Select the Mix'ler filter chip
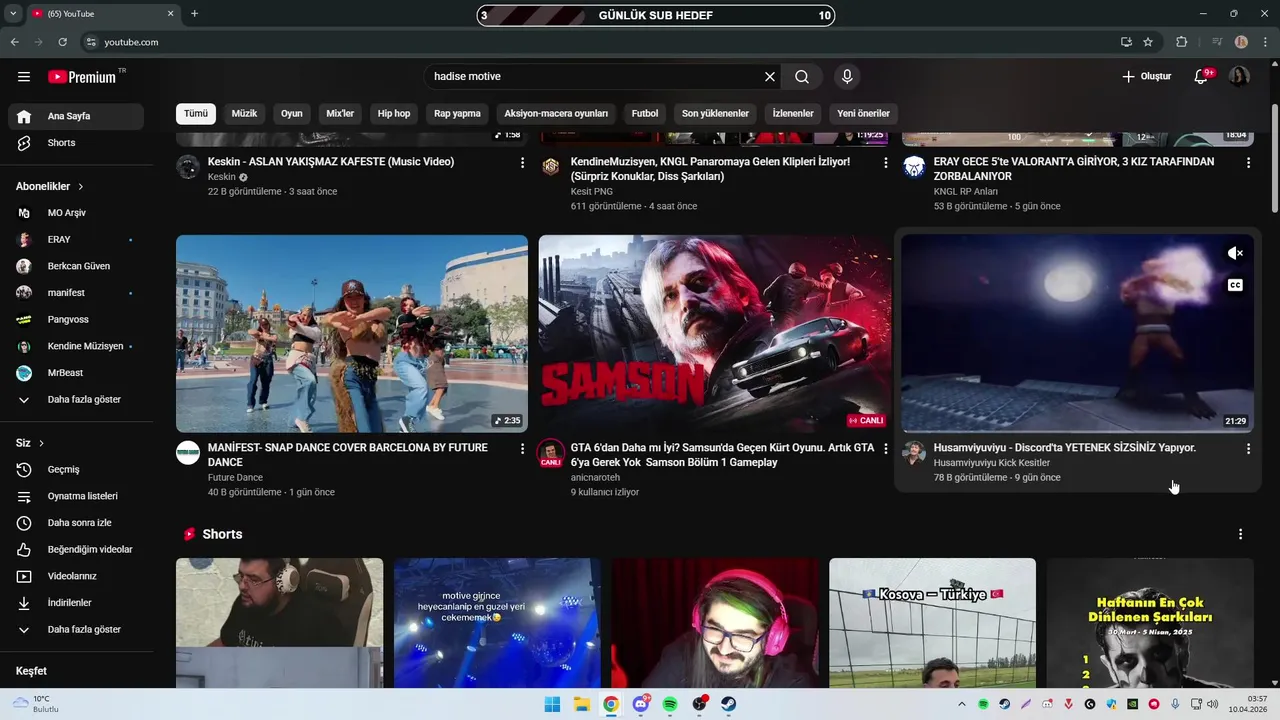This screenshot has height=720, width=1280. (340, 114)
